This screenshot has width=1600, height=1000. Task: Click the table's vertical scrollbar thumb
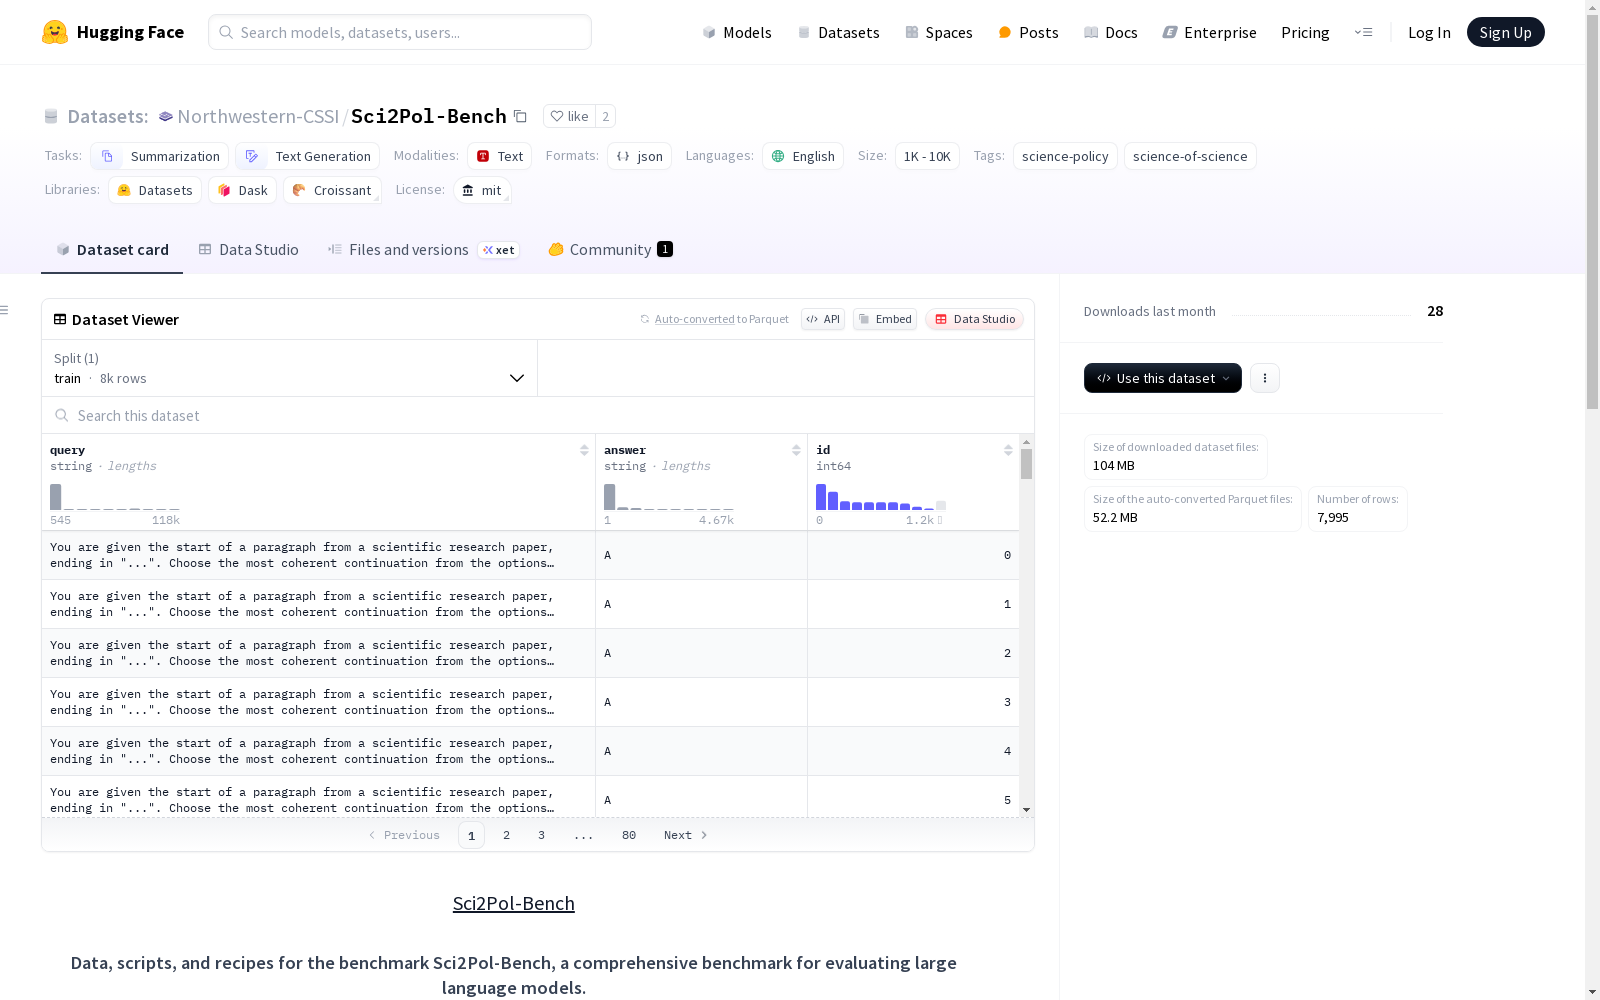pos(1026,464)
